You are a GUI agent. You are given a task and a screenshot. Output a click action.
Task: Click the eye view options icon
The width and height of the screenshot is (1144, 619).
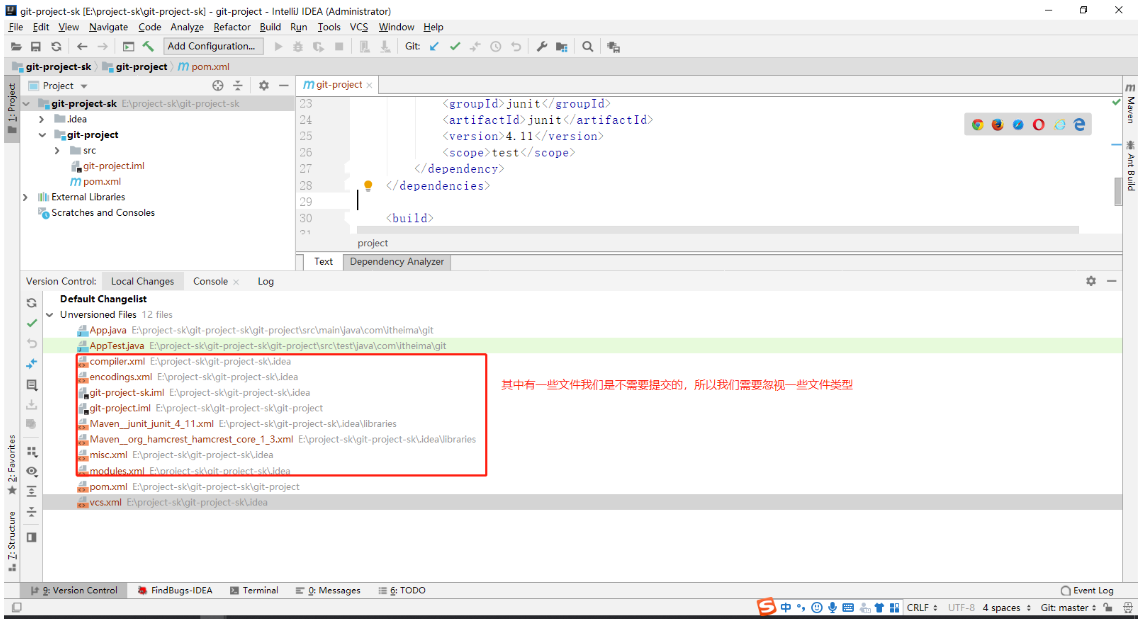click(31, 472)
